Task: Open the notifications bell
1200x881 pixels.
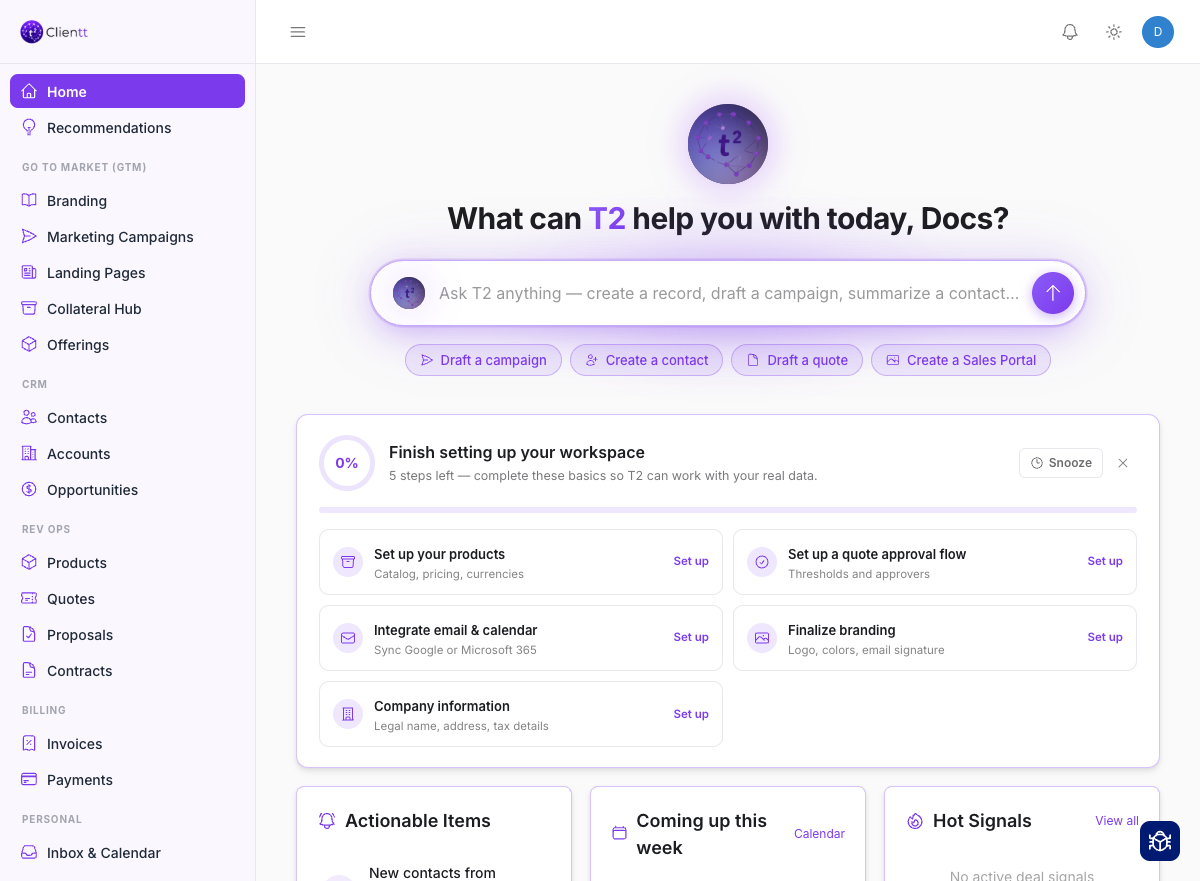Action: (x=1070, y=32)
